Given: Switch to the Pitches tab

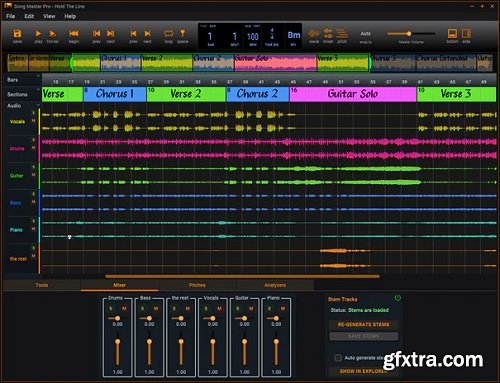Looking at the screenshot, I should (197, 285).
